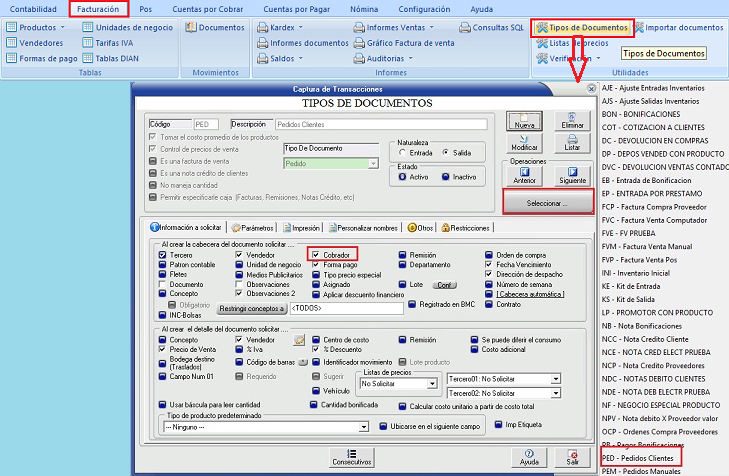Go to Siguiente record
Screen dimensions: 729x476
coord(573,176)
